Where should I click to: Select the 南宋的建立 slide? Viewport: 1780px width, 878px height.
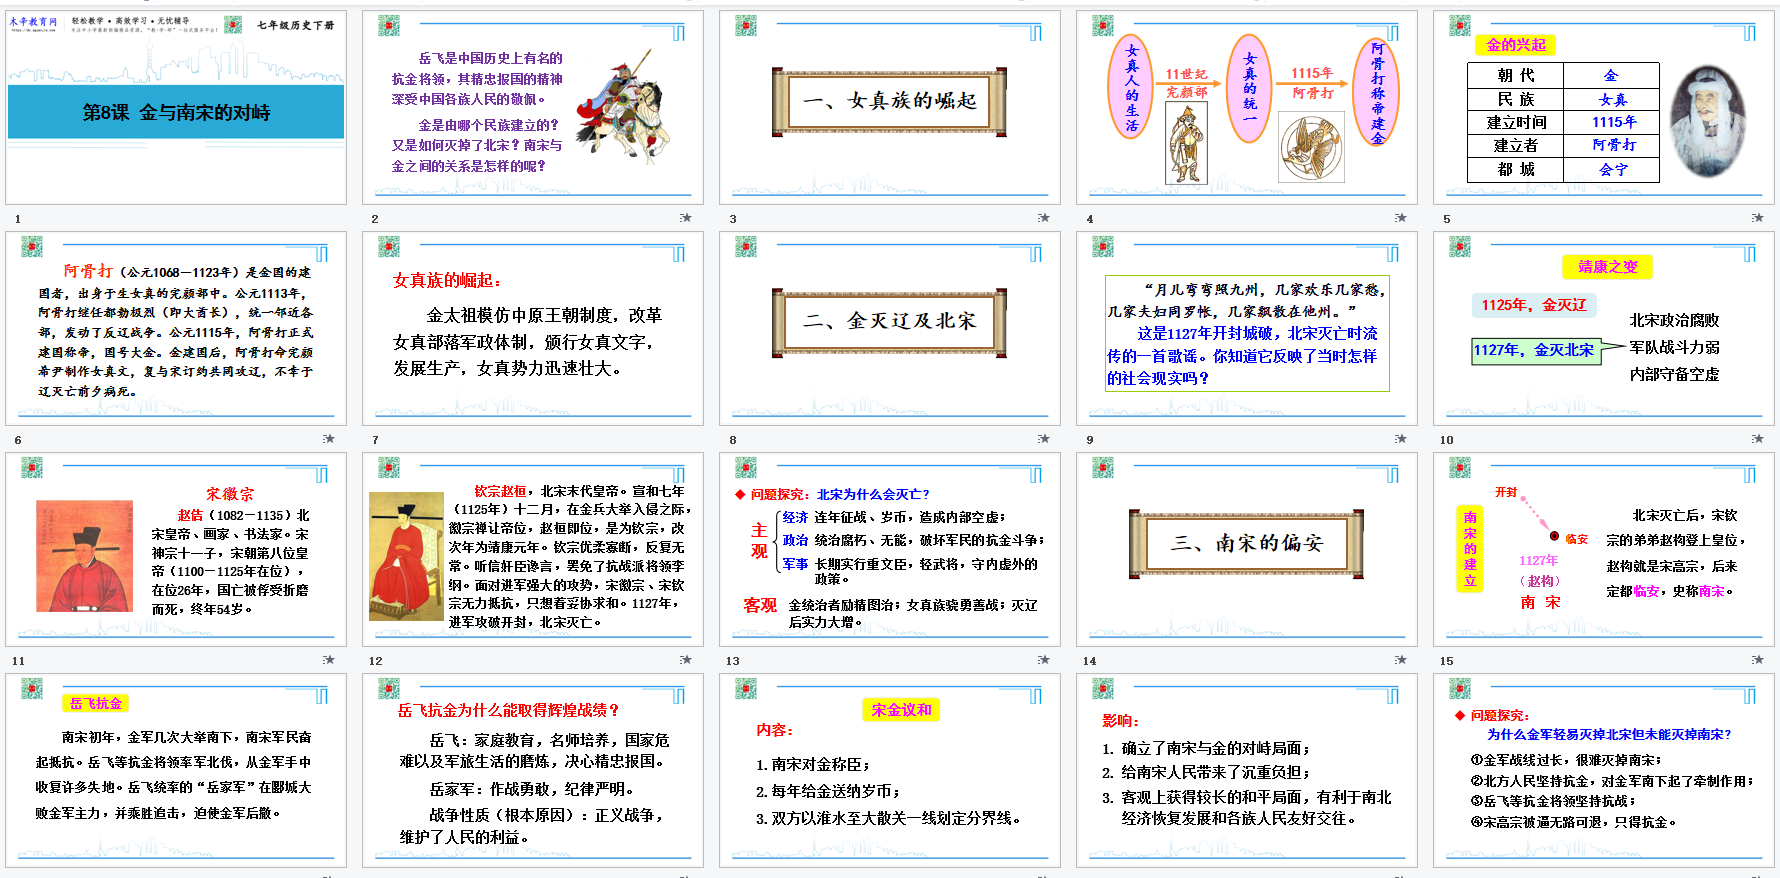point(1604,550)
